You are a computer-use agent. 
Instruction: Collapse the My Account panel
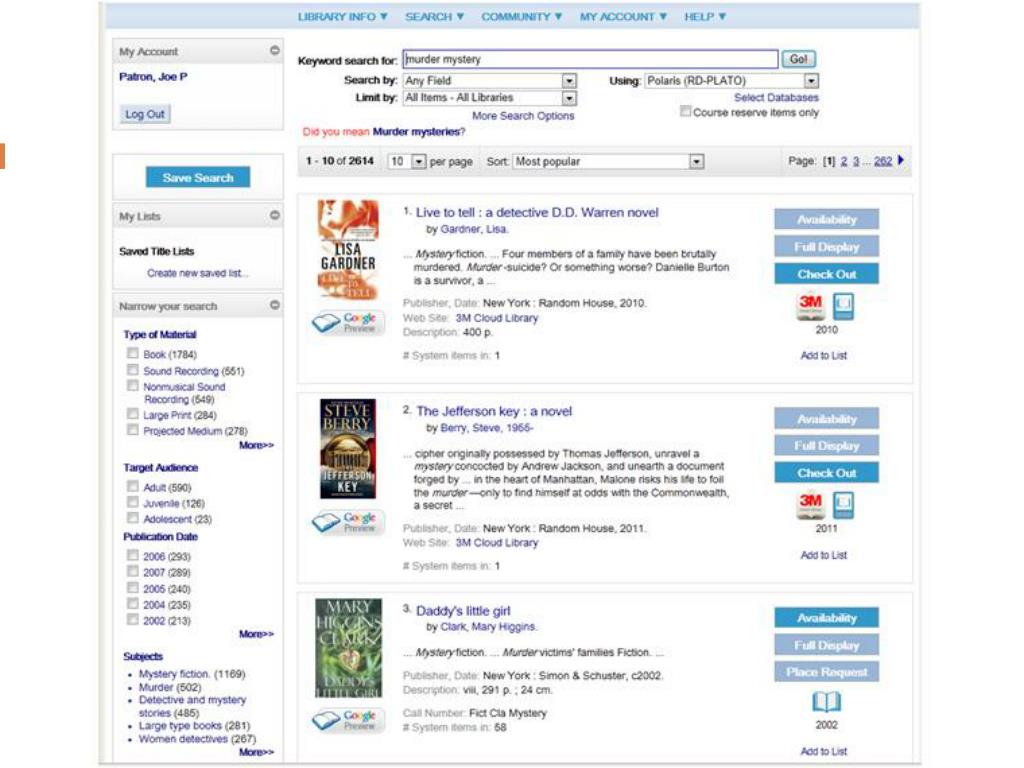coord(275,51)
